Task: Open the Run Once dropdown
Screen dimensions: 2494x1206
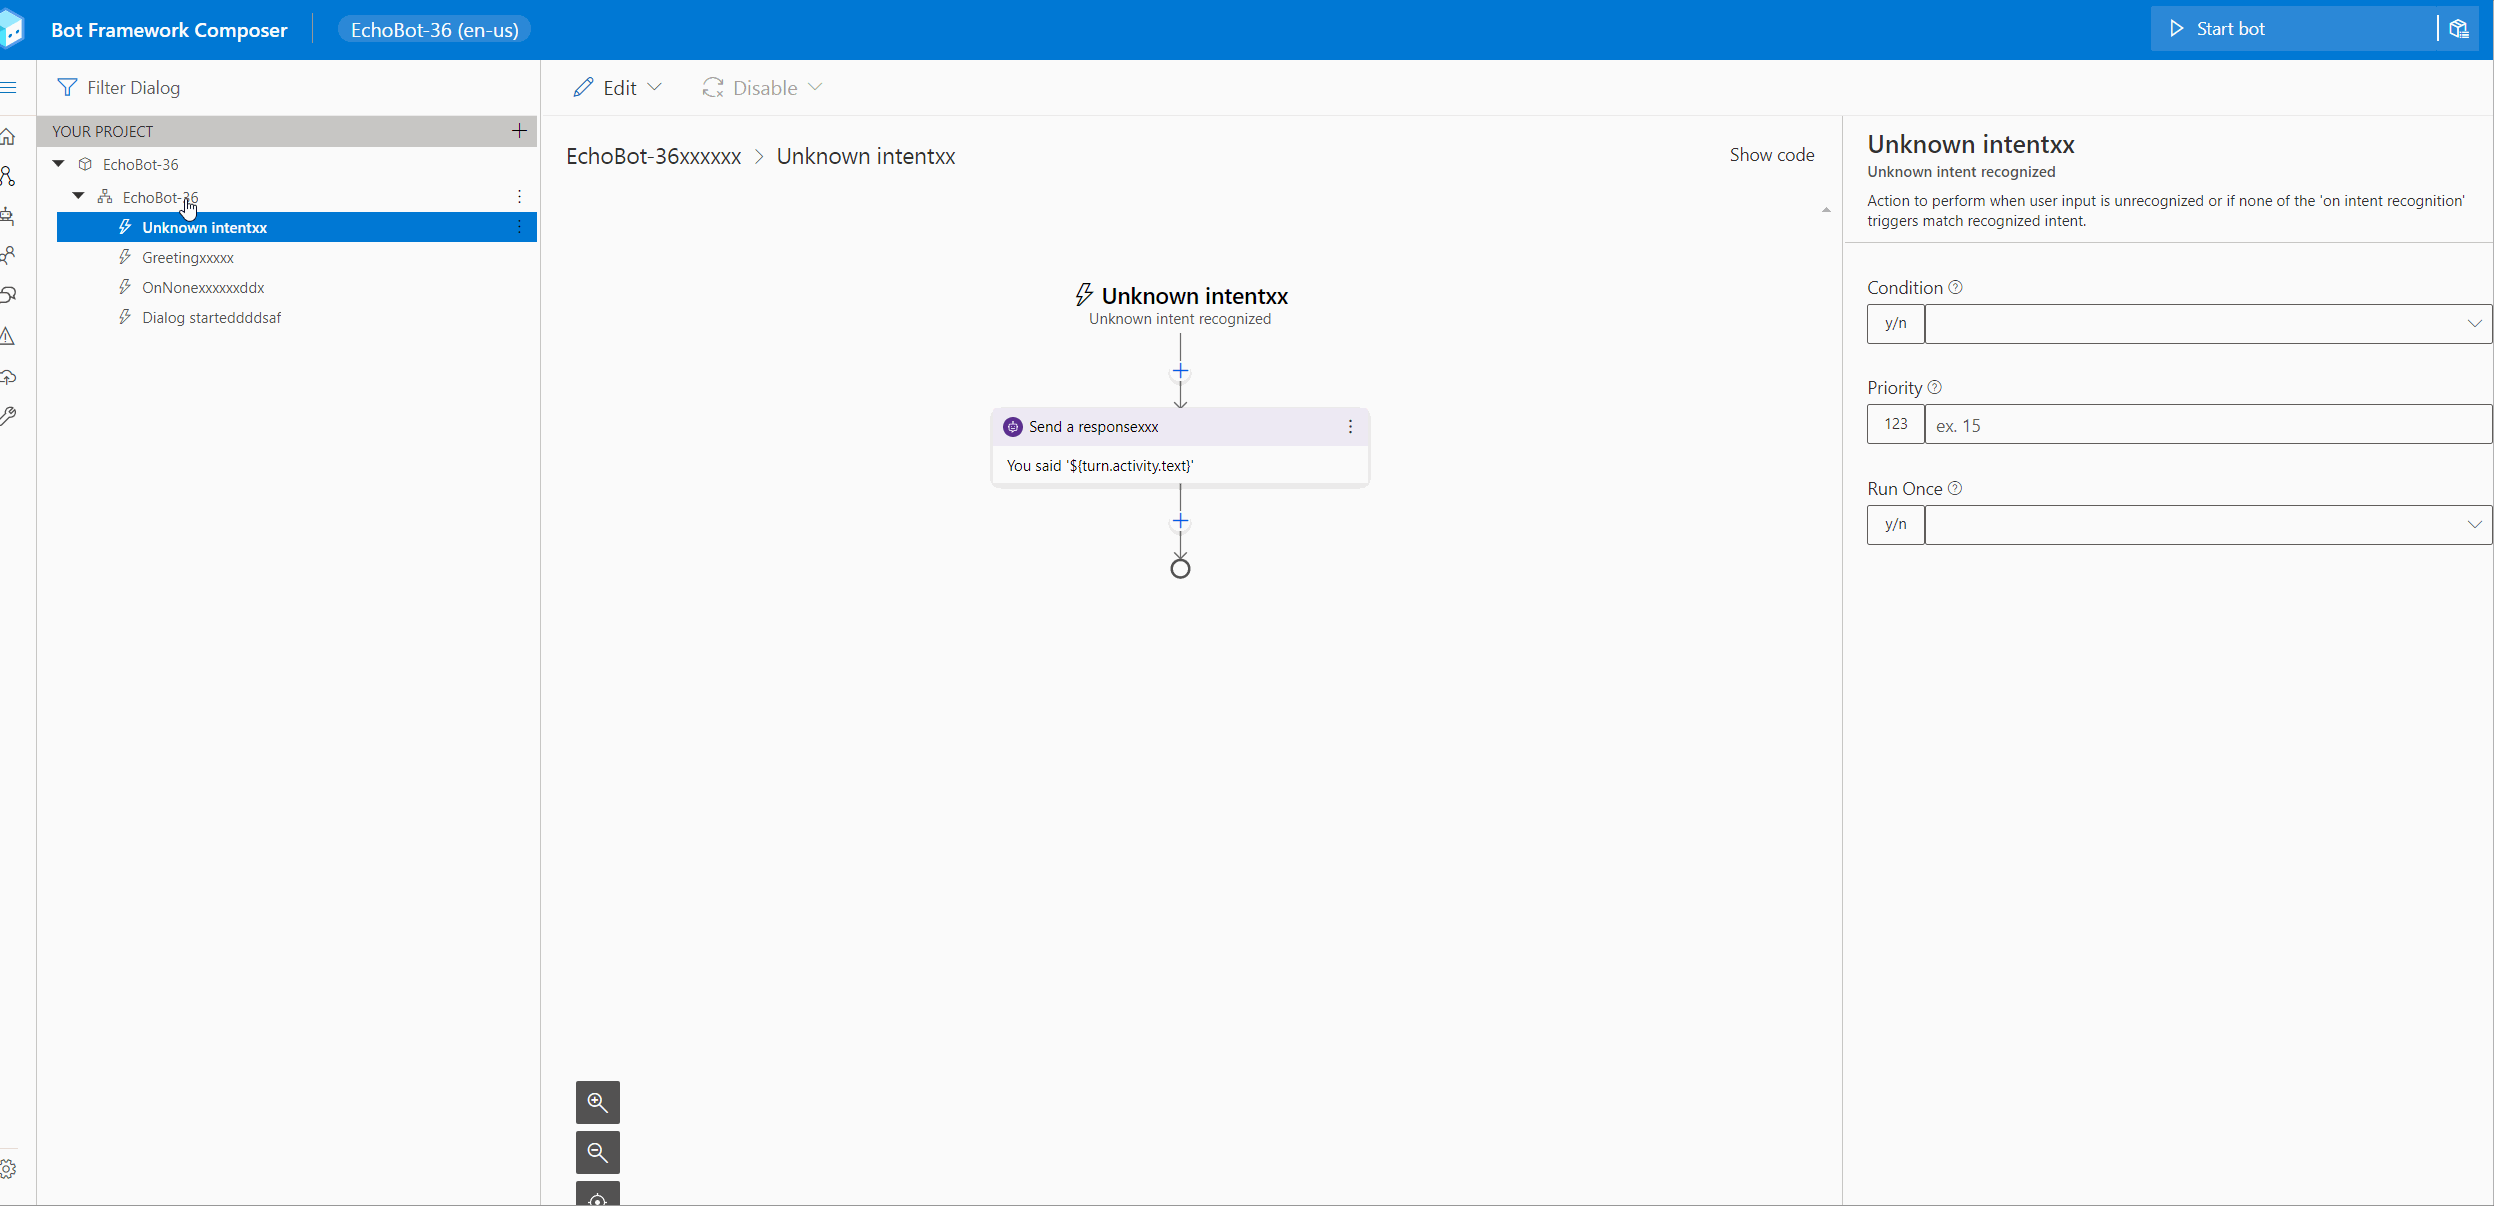Action: pyautogui.click(x=2207, y=525)
